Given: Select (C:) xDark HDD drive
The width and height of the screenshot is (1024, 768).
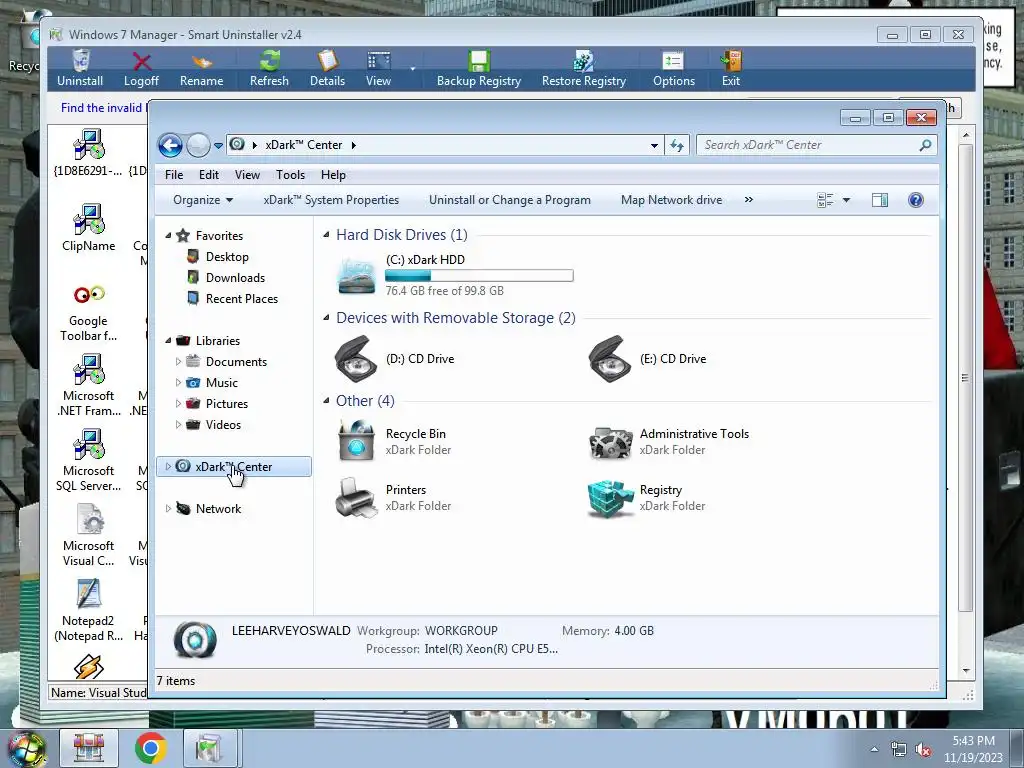Looking at the screenshot, I should 455,275.
